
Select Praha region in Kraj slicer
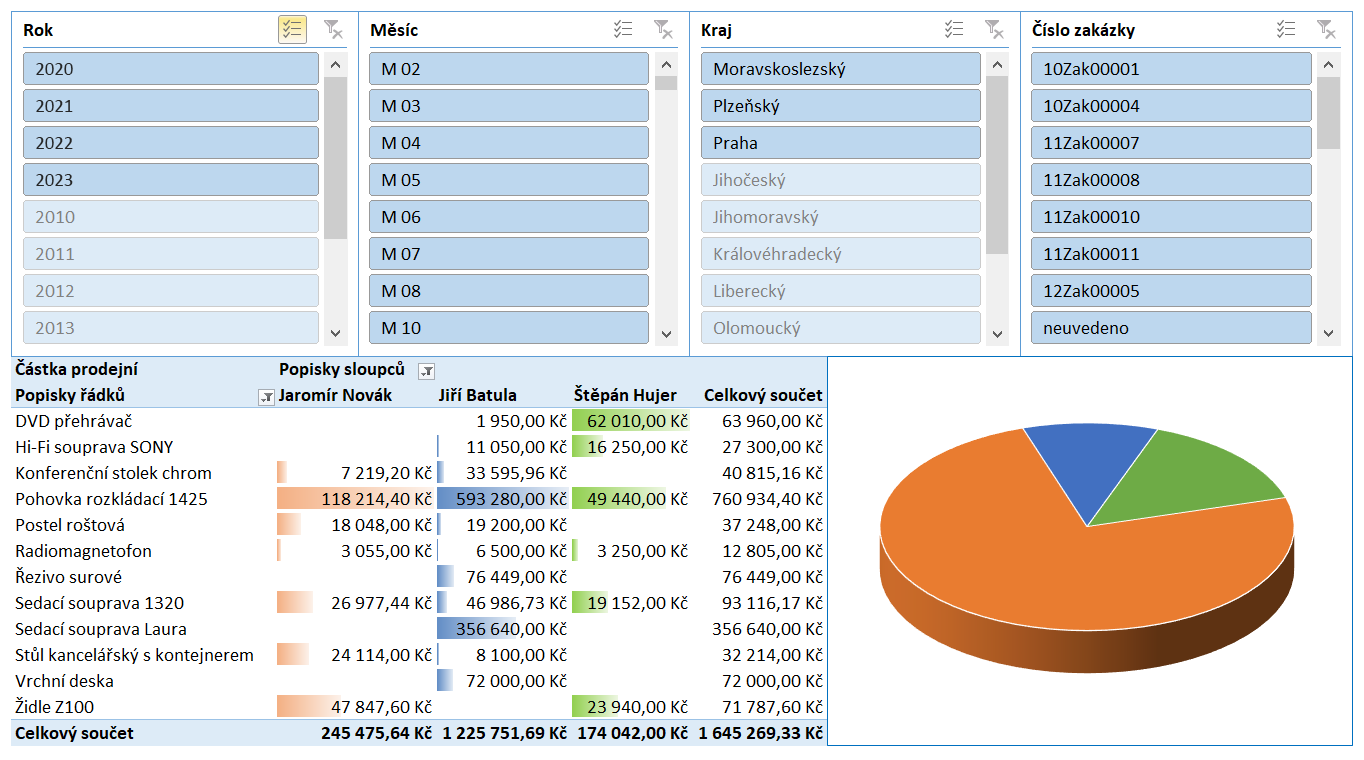tap(841, 143)
